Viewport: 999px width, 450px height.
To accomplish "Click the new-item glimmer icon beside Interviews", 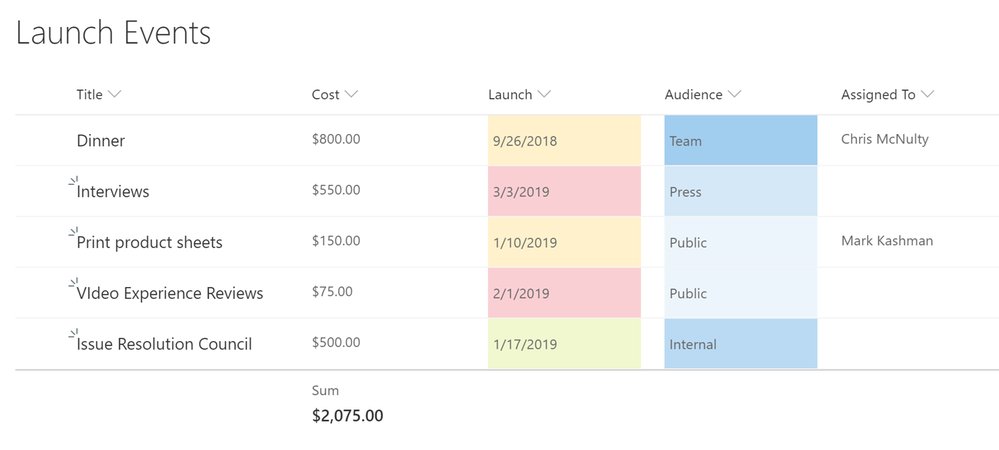I will (x=73, y=182).
